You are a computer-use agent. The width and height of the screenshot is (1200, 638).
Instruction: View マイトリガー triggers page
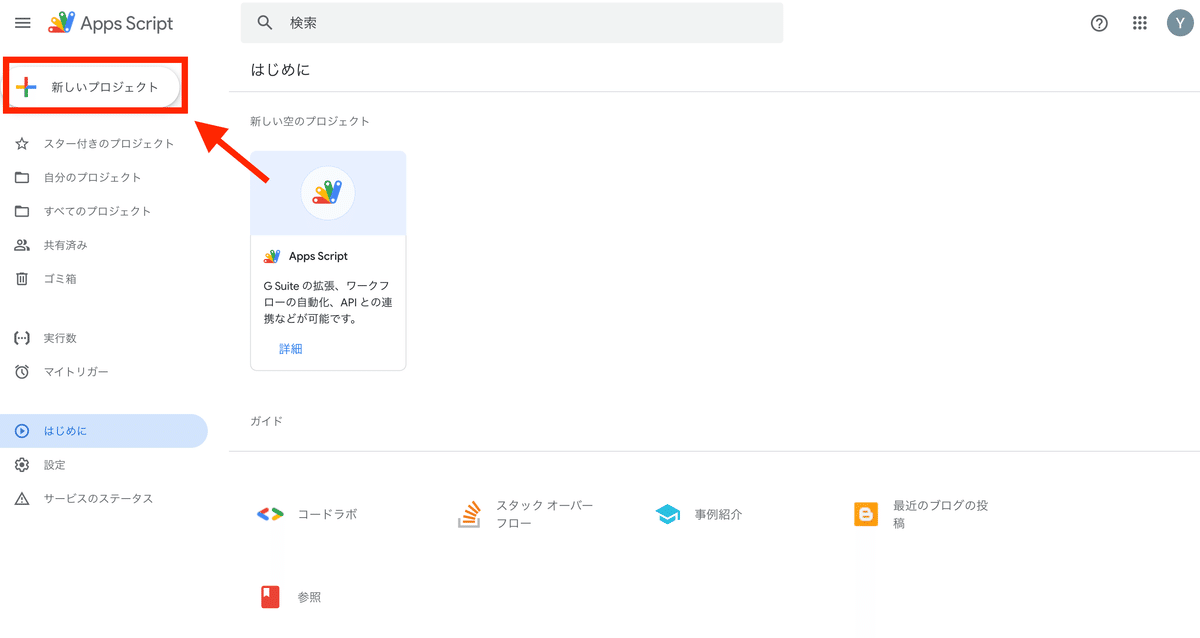tap(75, 372)
